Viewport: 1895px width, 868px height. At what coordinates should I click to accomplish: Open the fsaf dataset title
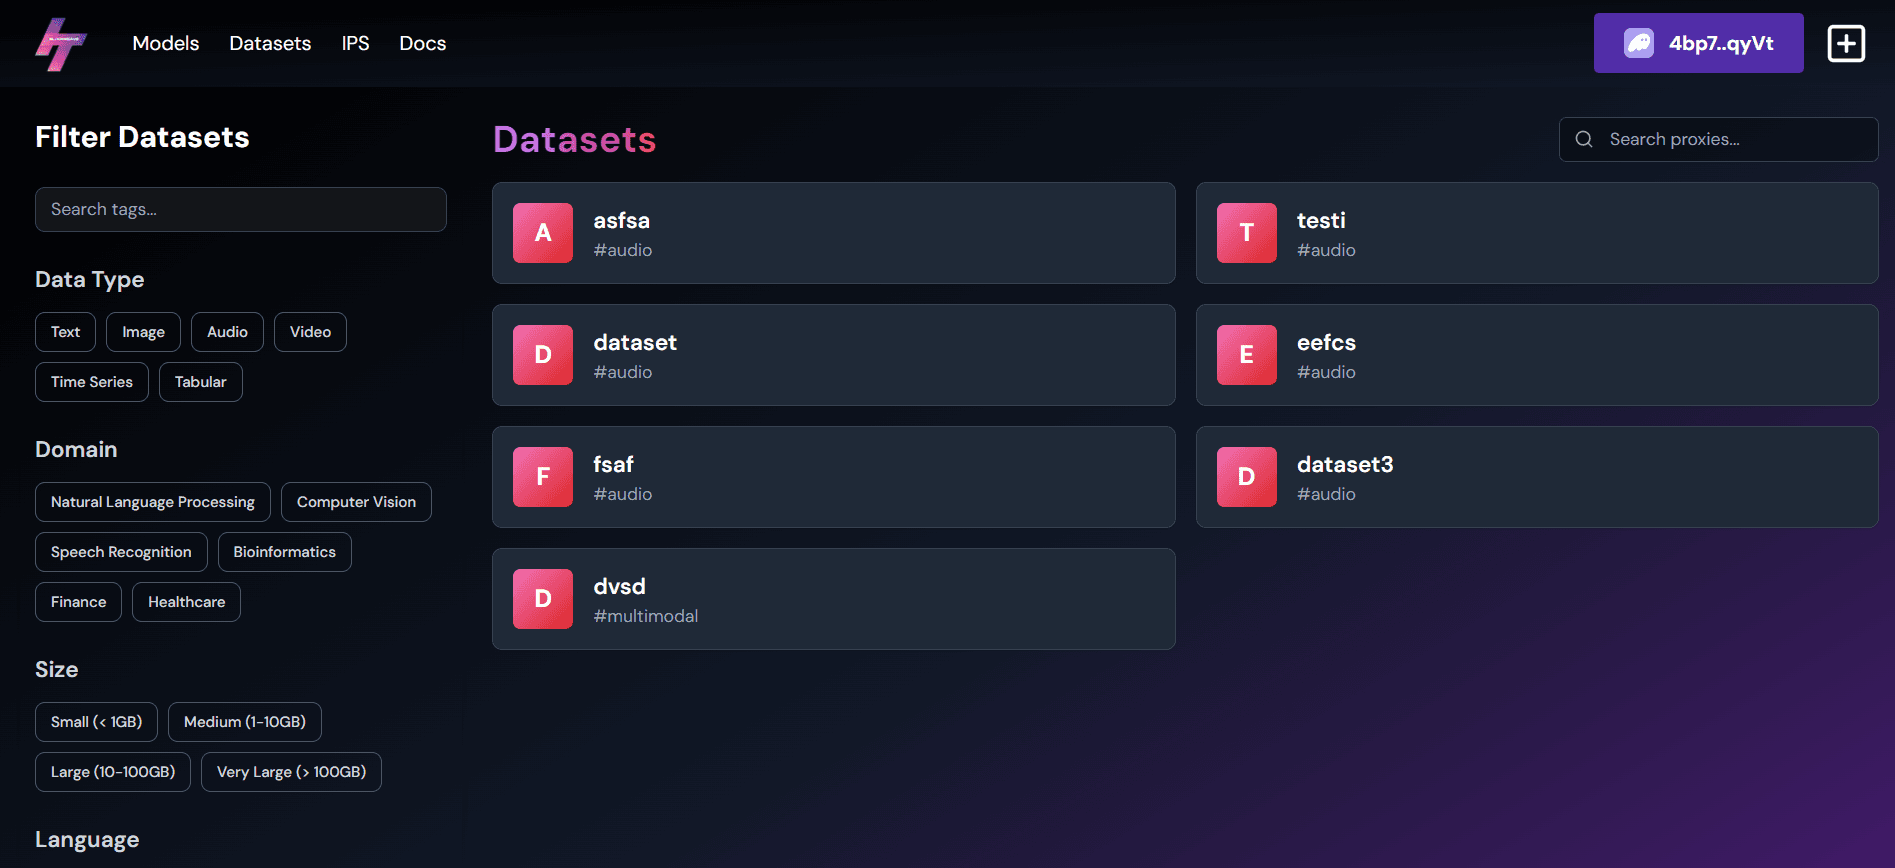point(613,464)
